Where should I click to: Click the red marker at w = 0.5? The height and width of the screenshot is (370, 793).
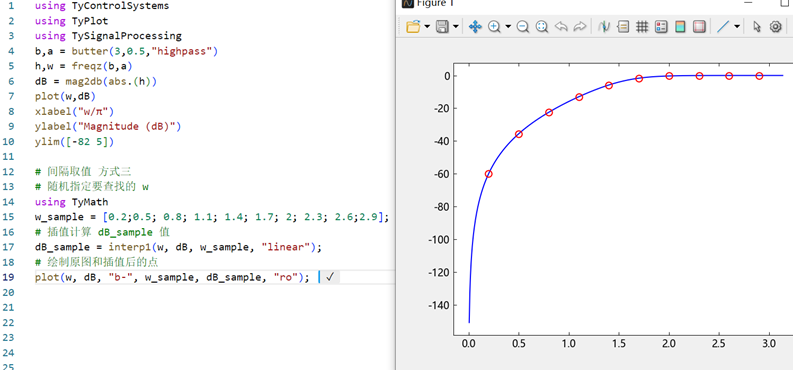[518, 134]
